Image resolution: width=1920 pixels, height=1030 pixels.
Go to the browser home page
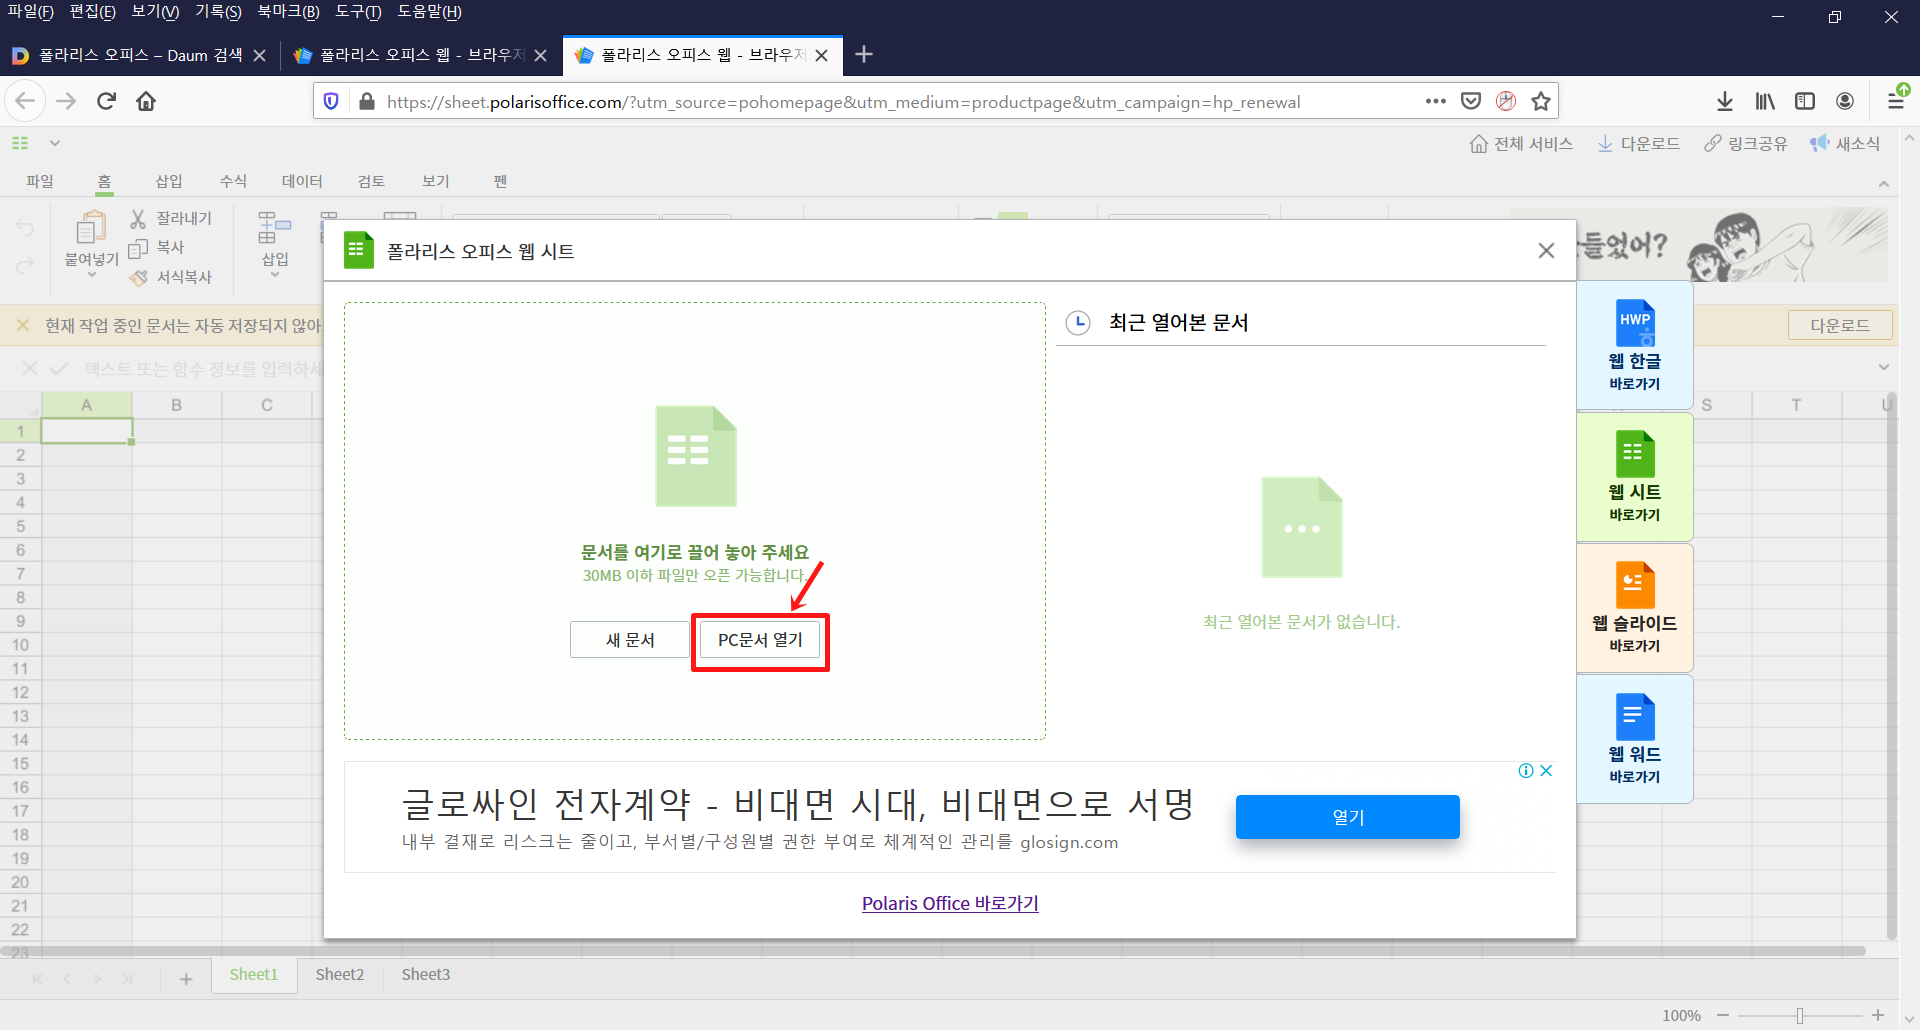pos(146,101)
